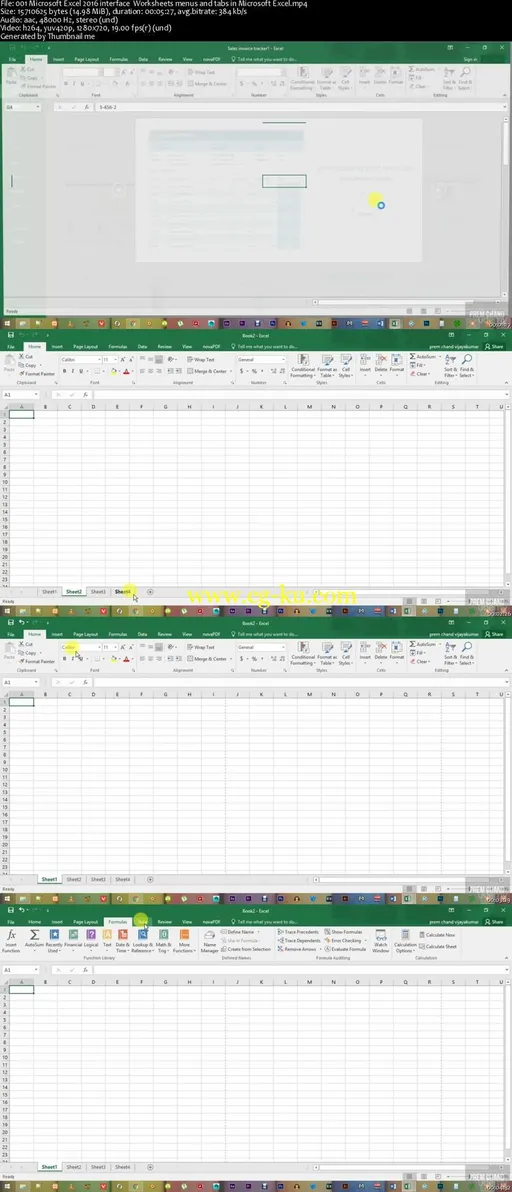Click the Name Box showing A1 in third frame
The image size is (512, 1192).
click(x=21, y=683)
